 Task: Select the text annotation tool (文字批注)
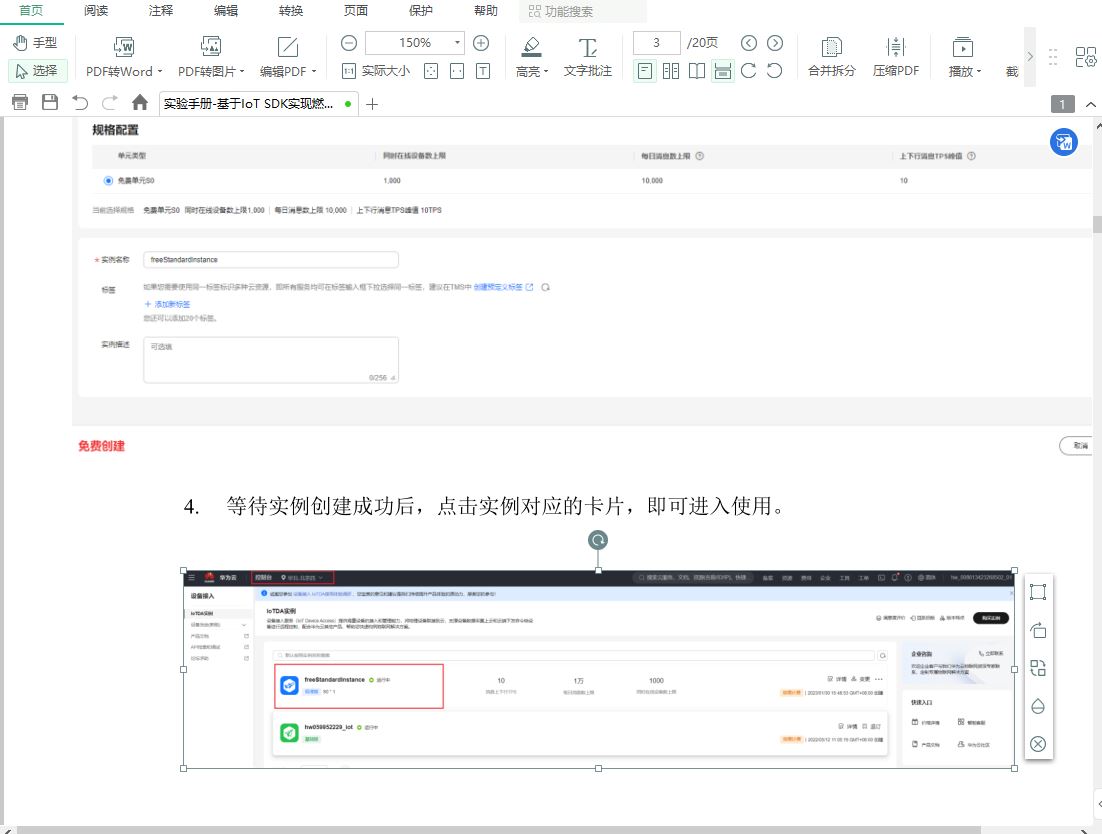(588, 56)
